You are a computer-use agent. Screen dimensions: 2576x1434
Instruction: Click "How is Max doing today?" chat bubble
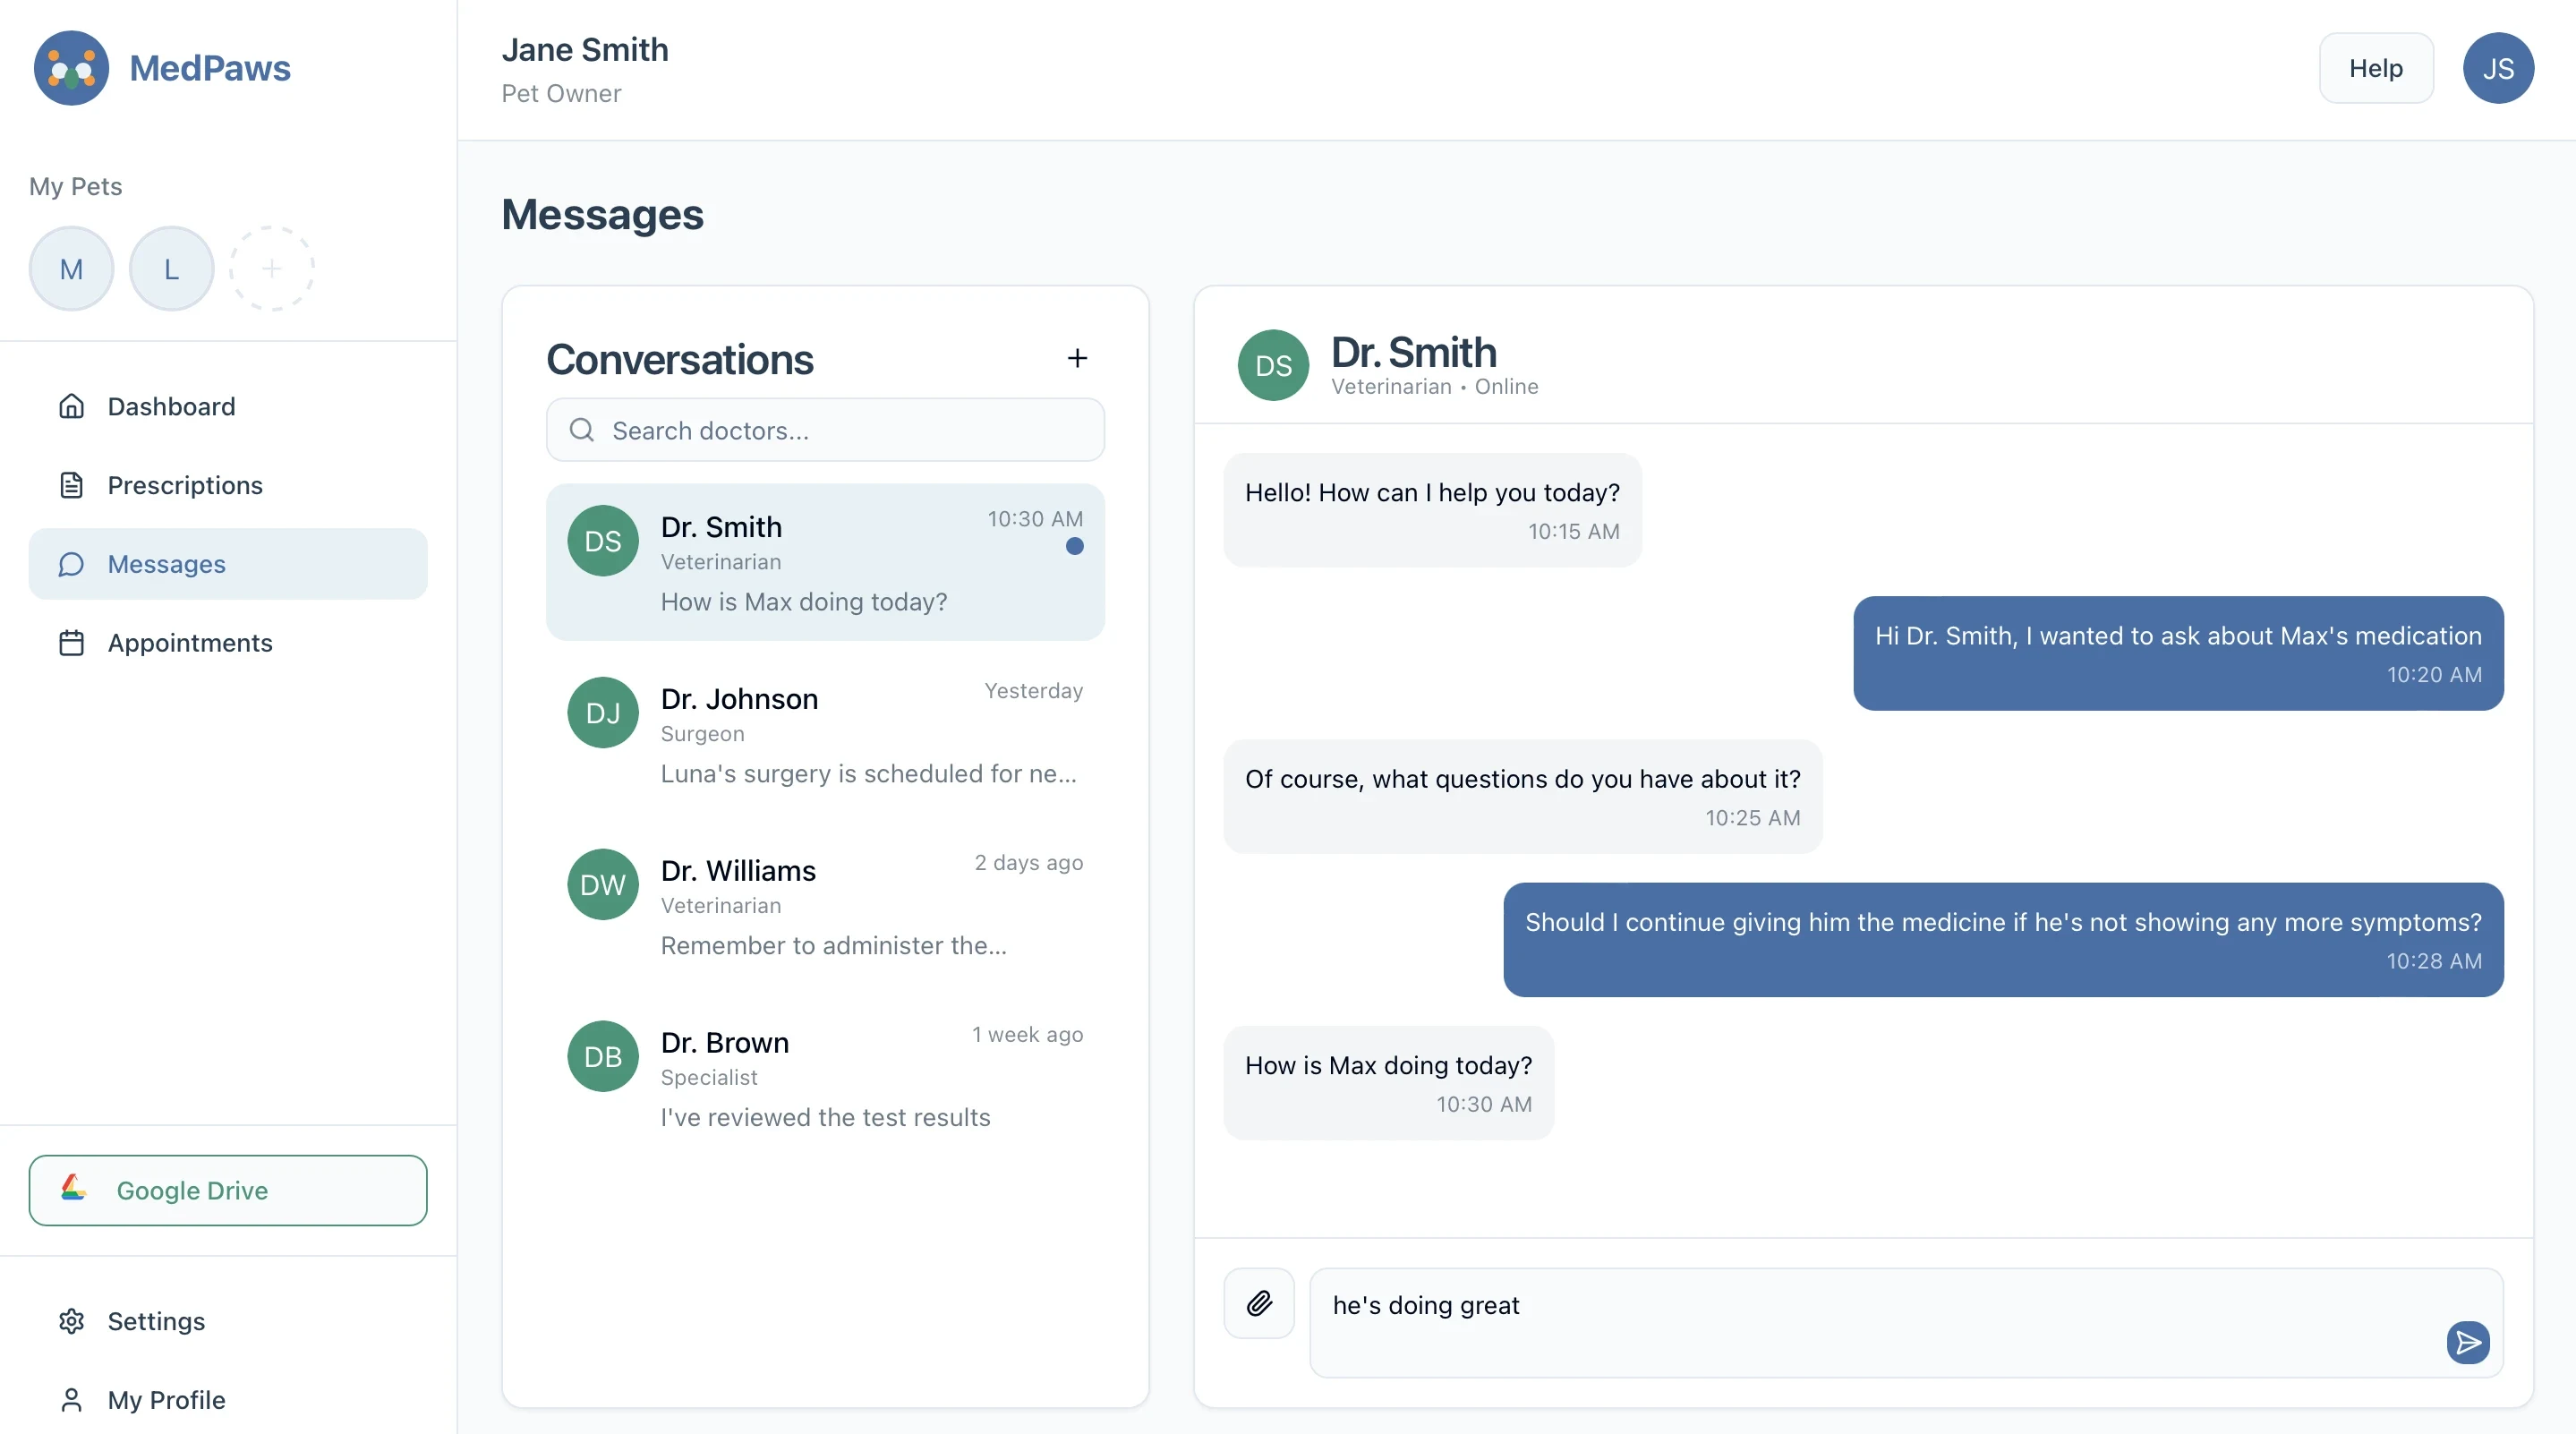[x=1388, y=1082]
